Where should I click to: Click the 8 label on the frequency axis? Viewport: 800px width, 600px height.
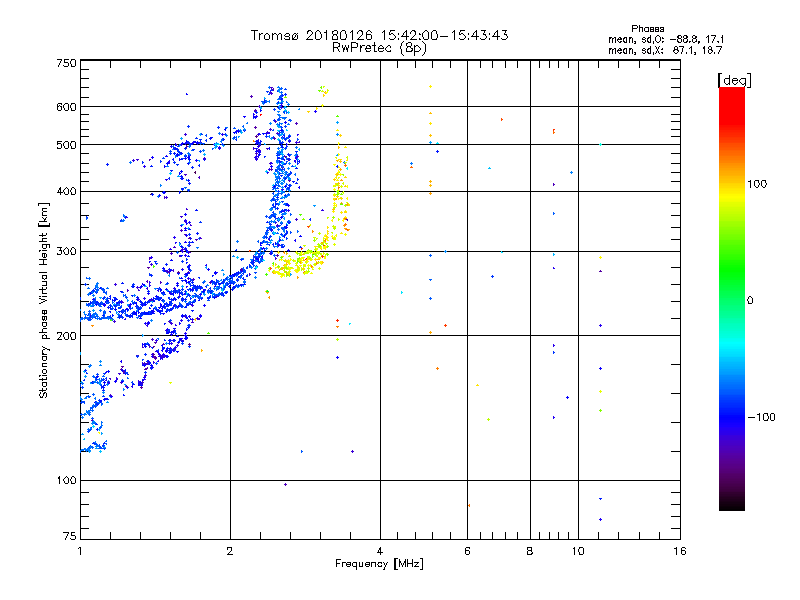(530, 551)
